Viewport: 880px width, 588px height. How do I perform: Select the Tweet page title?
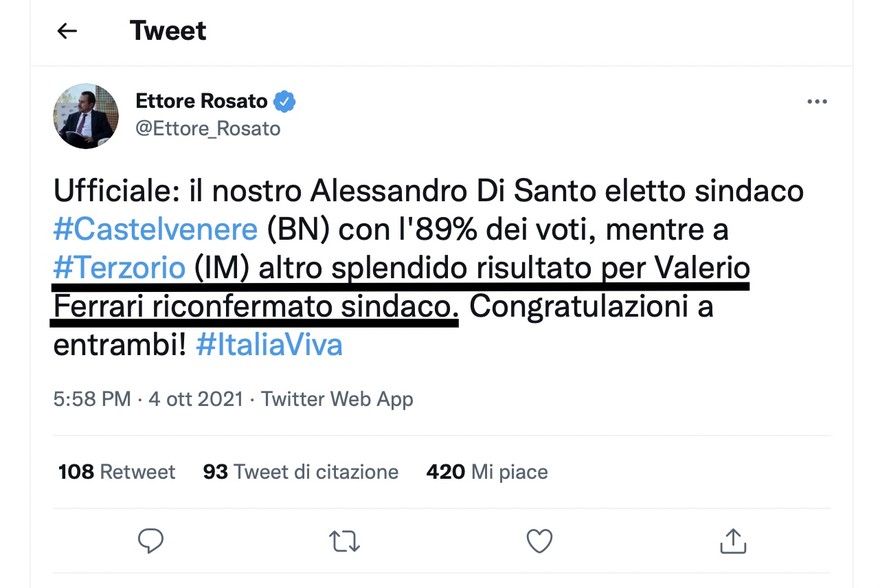(x=168, y=31)
